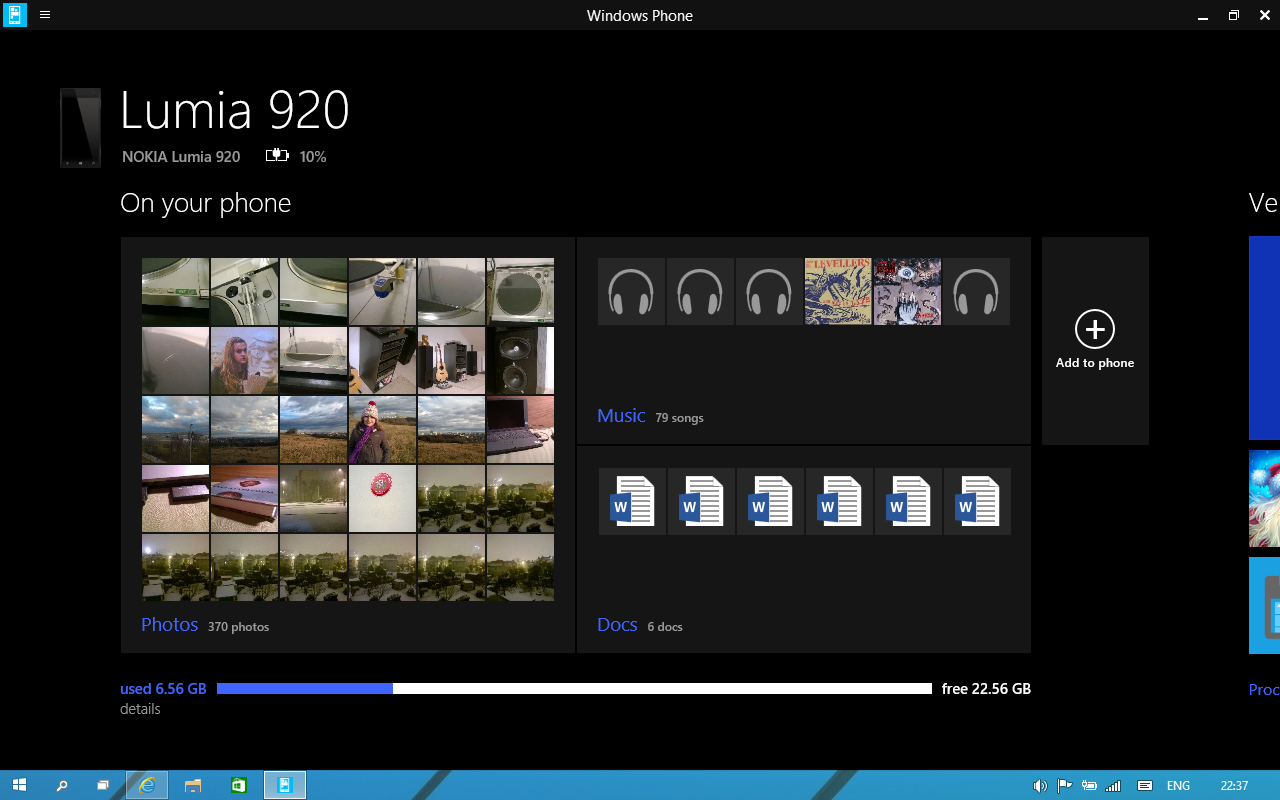This screenshot has height=800, width=1280.
Task: Open File Explorer from the taskbar
Action: [193, 786]
